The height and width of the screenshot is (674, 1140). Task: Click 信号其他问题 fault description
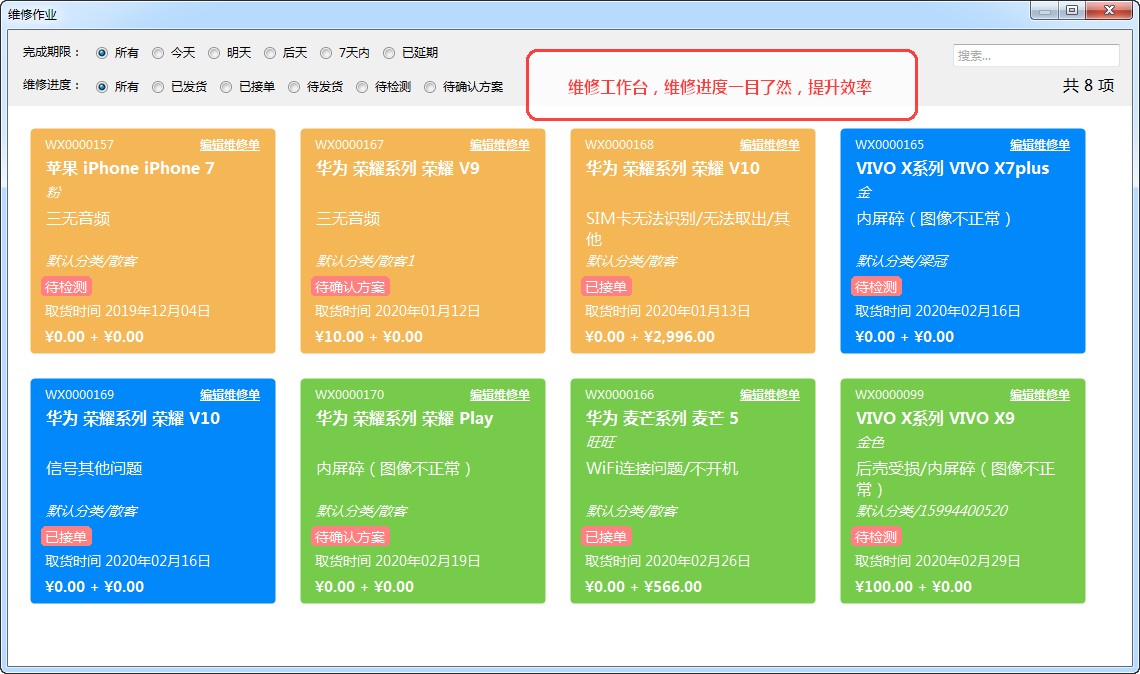(94, 468)
